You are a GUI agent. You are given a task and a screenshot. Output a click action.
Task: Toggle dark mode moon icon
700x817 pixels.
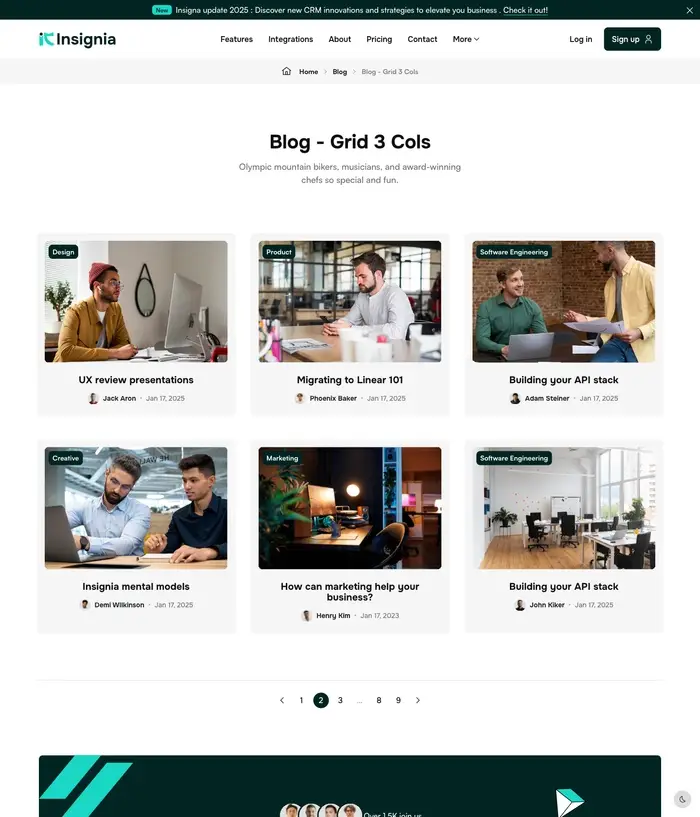[682, 799]
